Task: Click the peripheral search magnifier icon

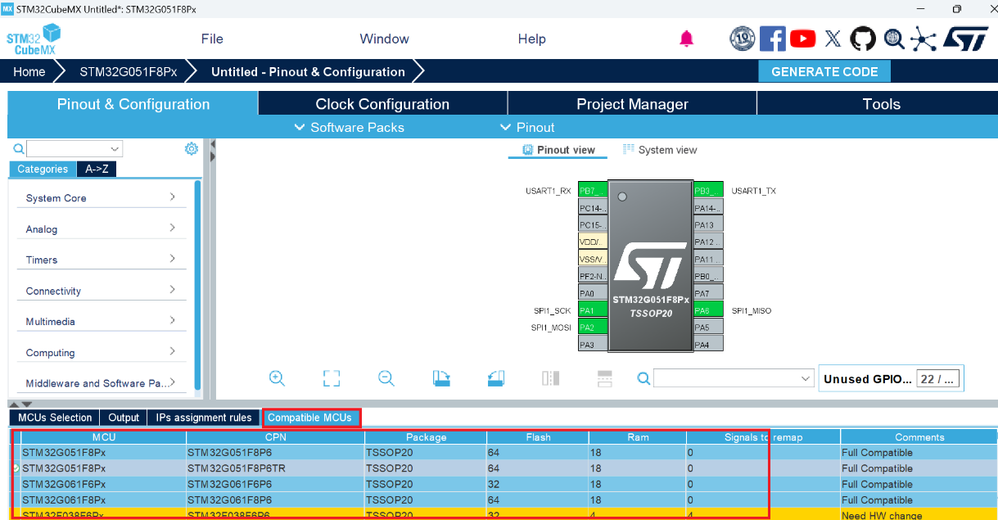Action: click(18, 149)
